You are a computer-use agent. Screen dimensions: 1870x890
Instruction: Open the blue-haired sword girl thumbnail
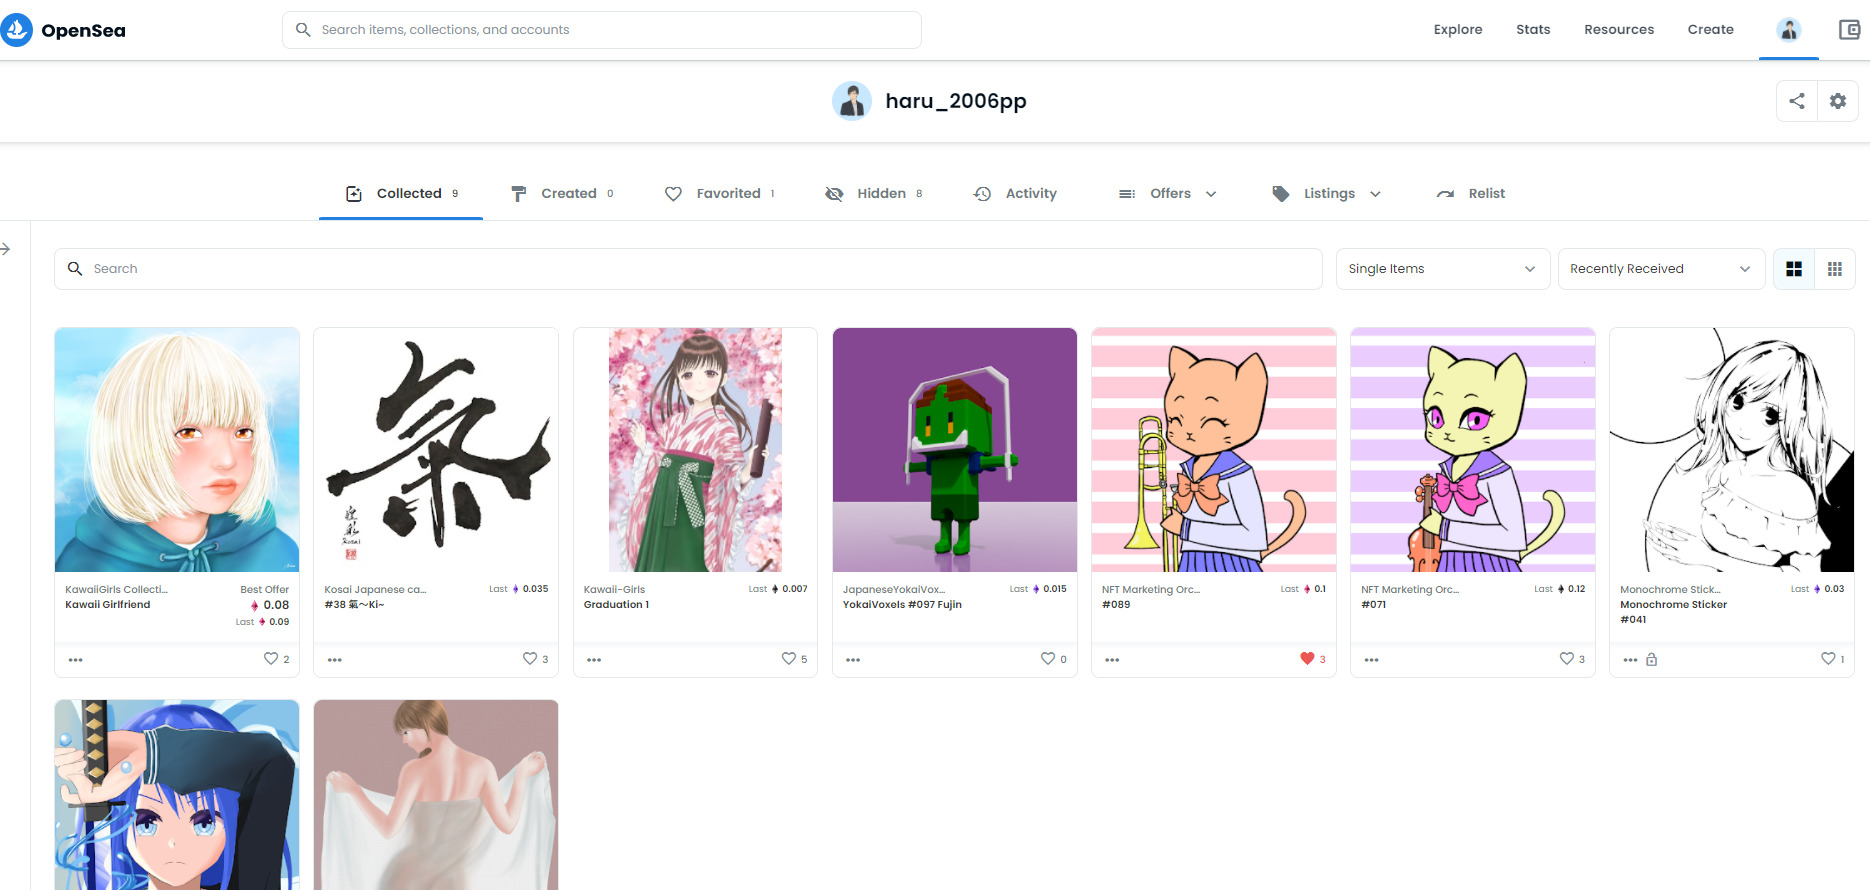coord(177,795)
